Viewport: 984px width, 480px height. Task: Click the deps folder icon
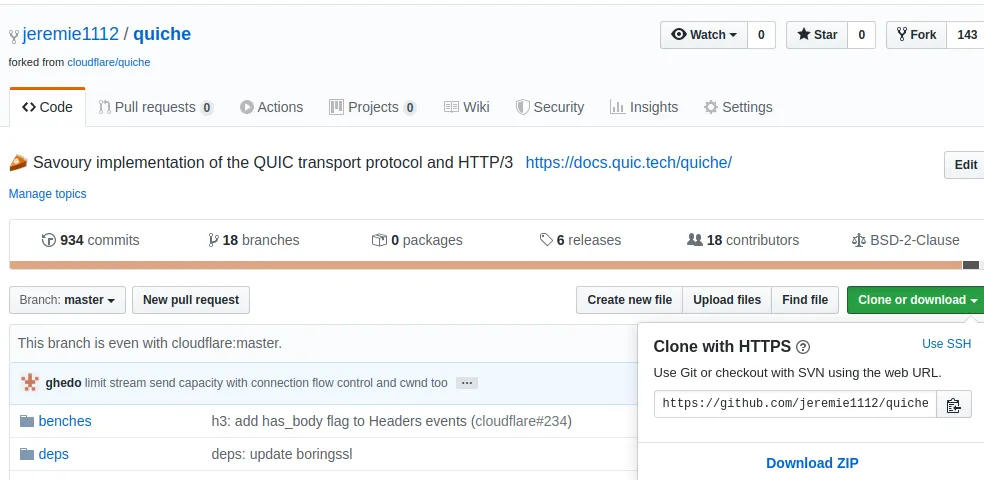point(27,454)
